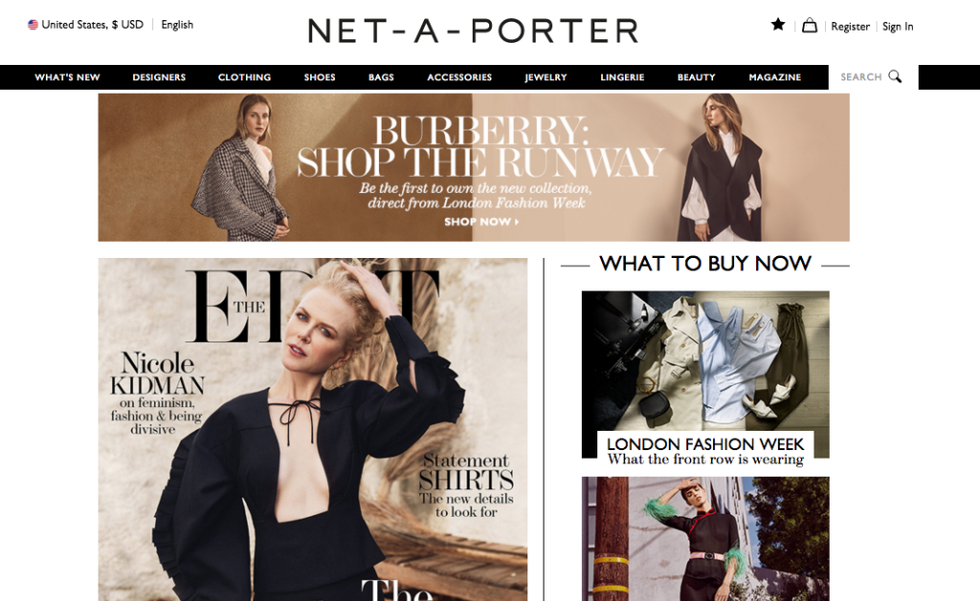This screenshot has height=601, width=980.
Task: Open the shopping bag icon
Action: coord(809,25)
